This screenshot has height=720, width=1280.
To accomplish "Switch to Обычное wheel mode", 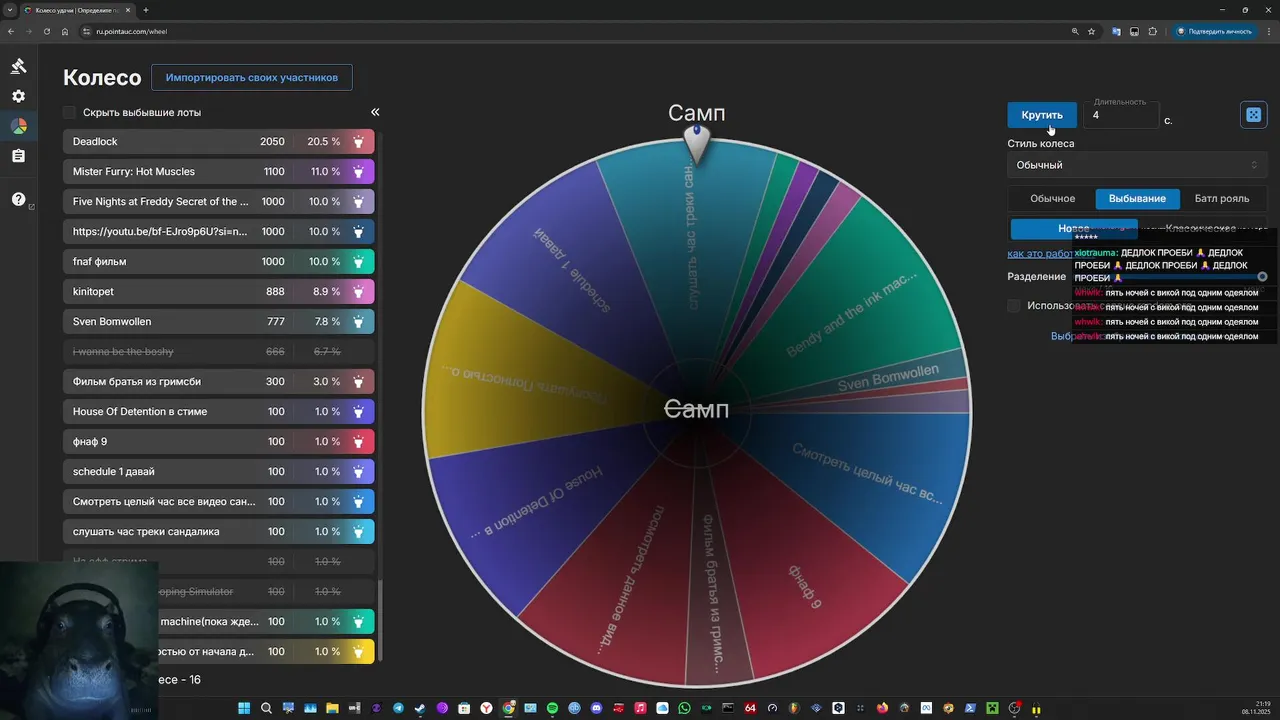I will (1052, 199).
